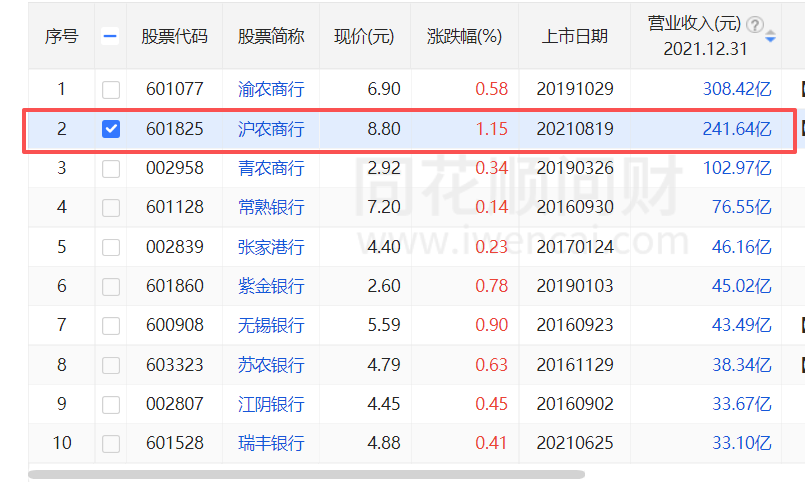Select stock code 601077
805x482 pixels.
[175, 89]
